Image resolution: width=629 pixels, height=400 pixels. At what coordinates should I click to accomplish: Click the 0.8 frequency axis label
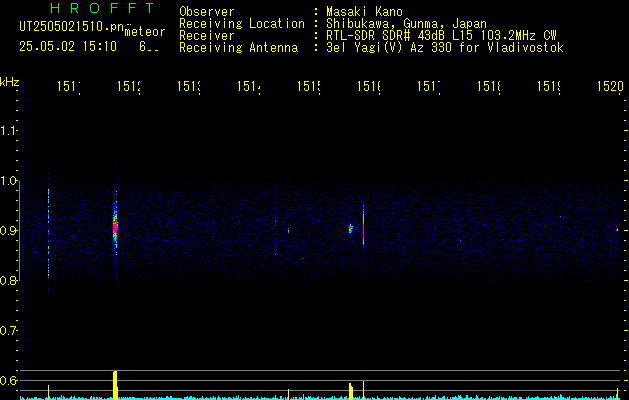point(8,280)
